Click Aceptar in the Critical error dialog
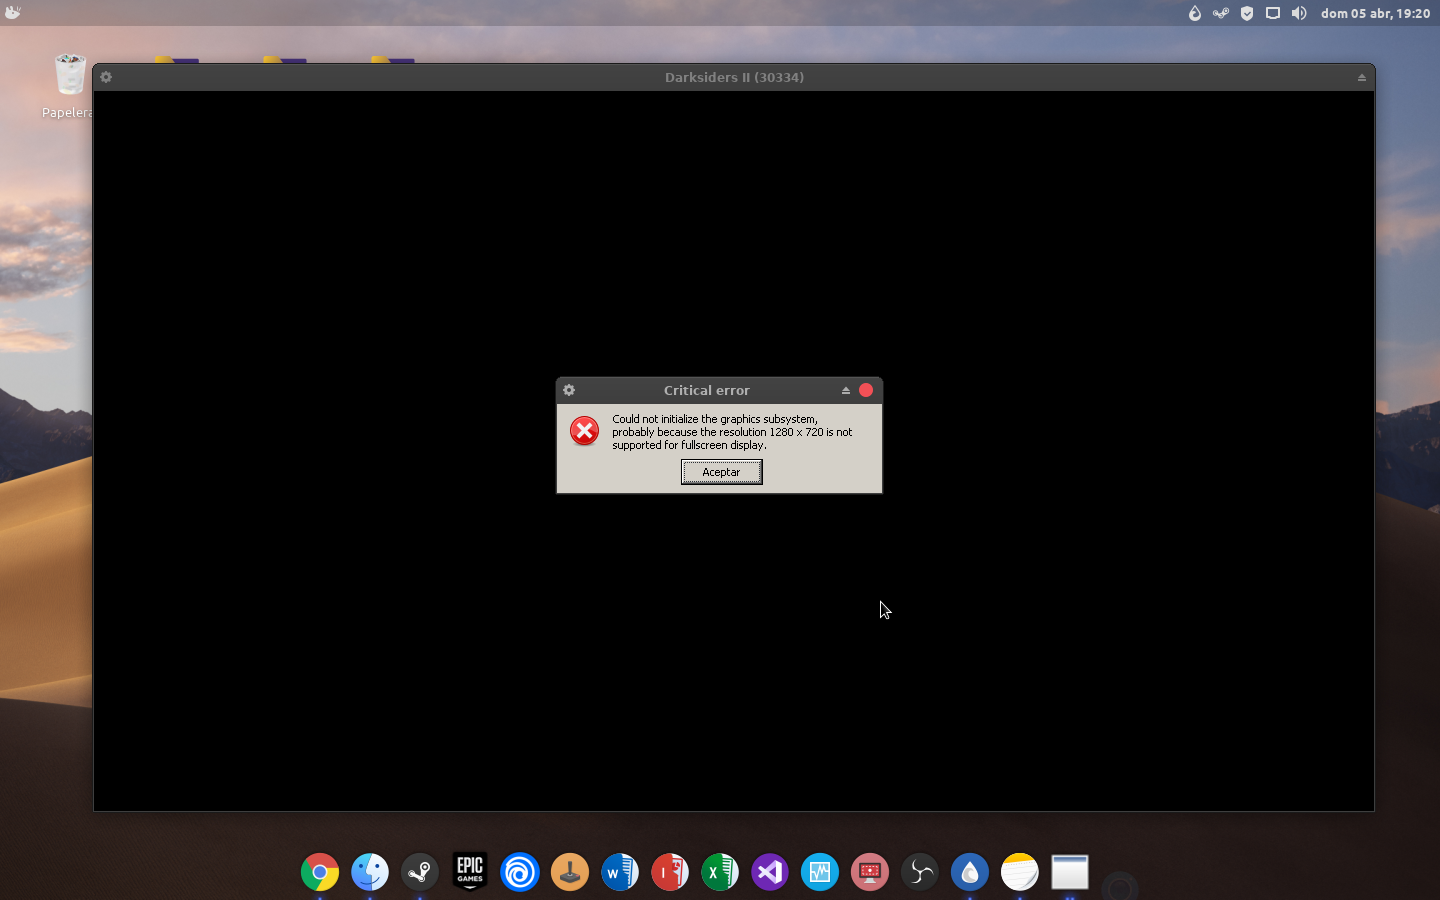The image size is (1440, 900). [x=721, y=472]
